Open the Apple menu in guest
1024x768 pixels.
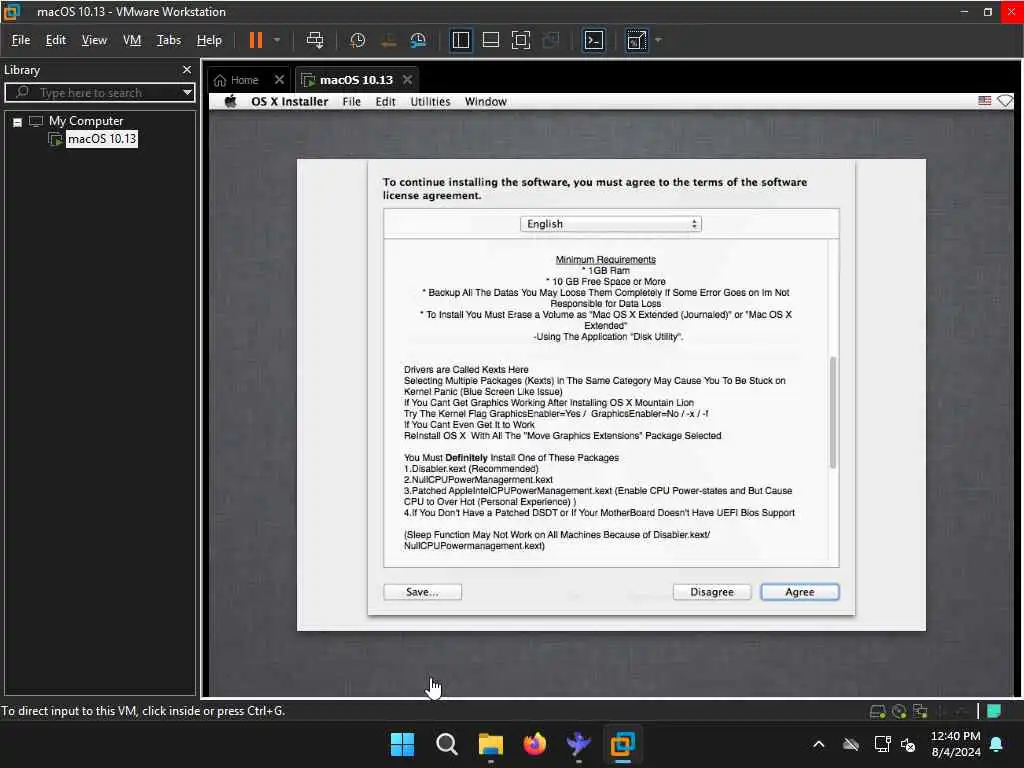[231, 101]
